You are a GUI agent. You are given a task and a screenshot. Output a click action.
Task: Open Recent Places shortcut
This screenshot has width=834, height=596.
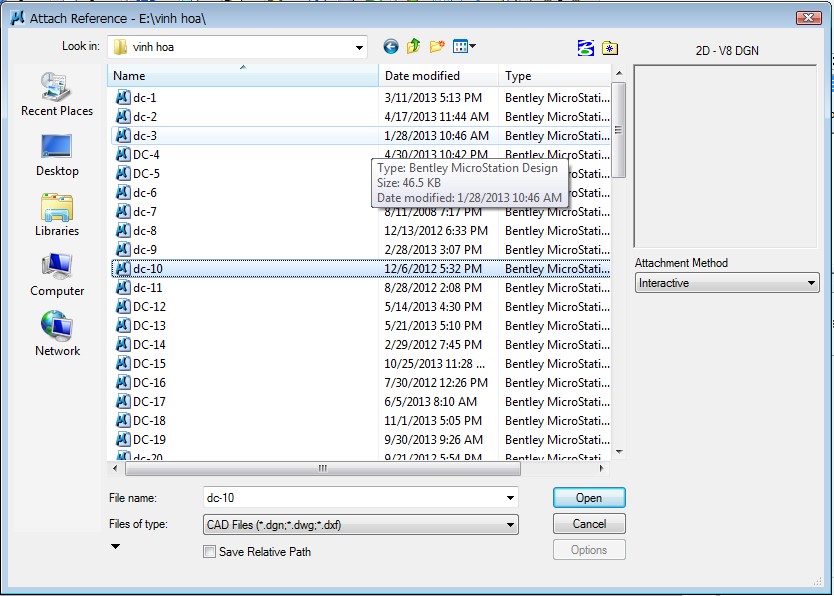click(x=57, y=96)
